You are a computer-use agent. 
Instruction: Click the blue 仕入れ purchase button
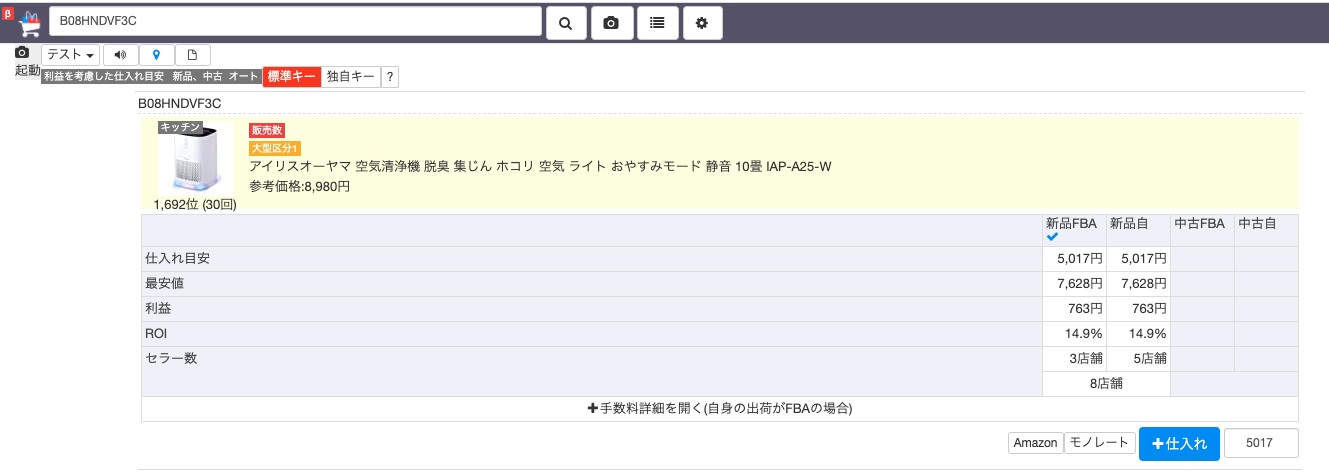pos(1179,443)
